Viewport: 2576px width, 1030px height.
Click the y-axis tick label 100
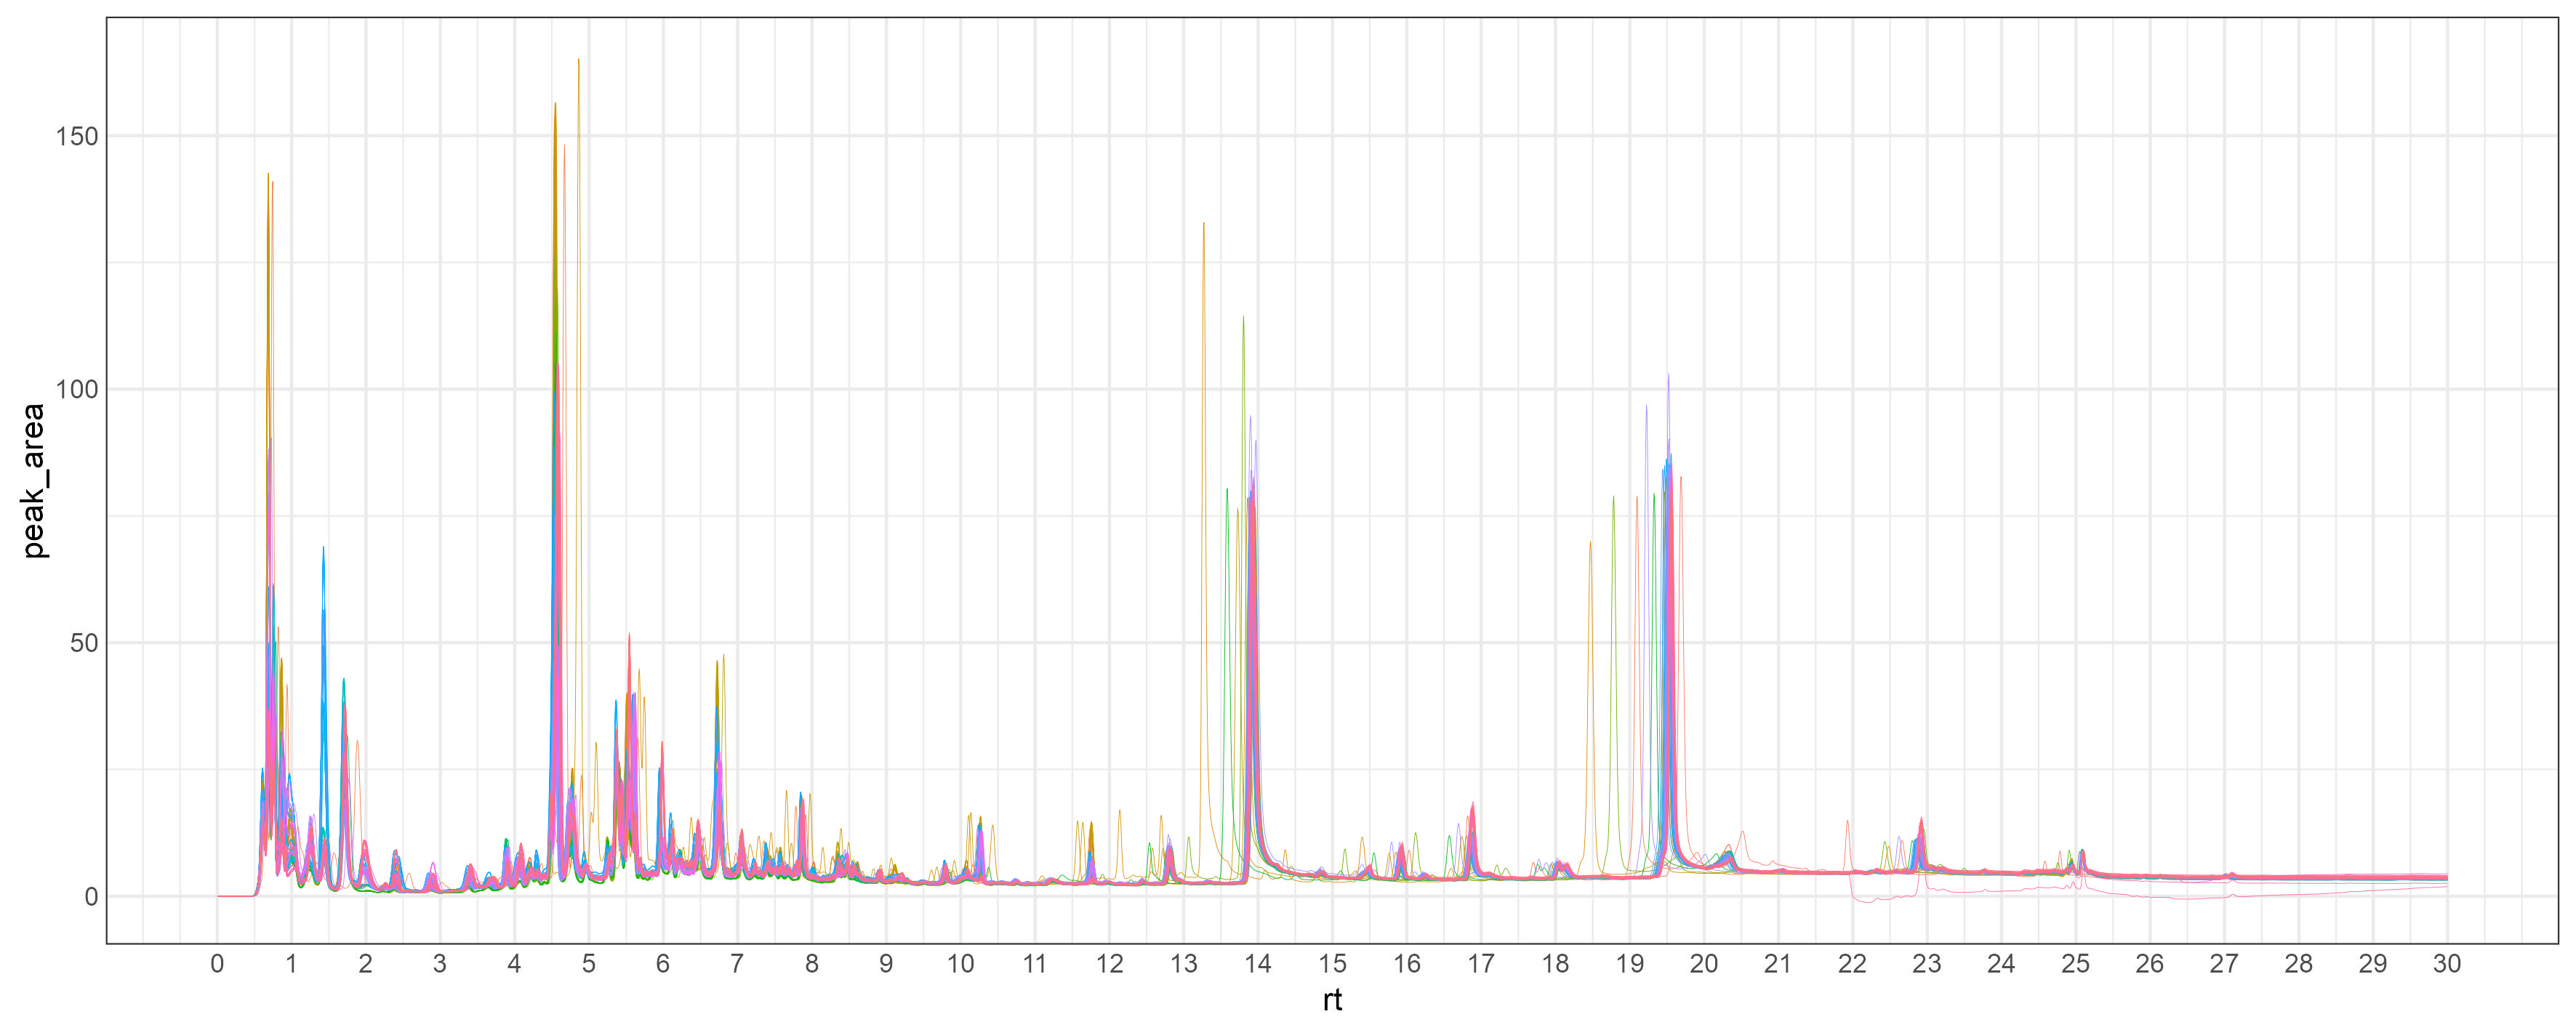[x=76, y=389]
